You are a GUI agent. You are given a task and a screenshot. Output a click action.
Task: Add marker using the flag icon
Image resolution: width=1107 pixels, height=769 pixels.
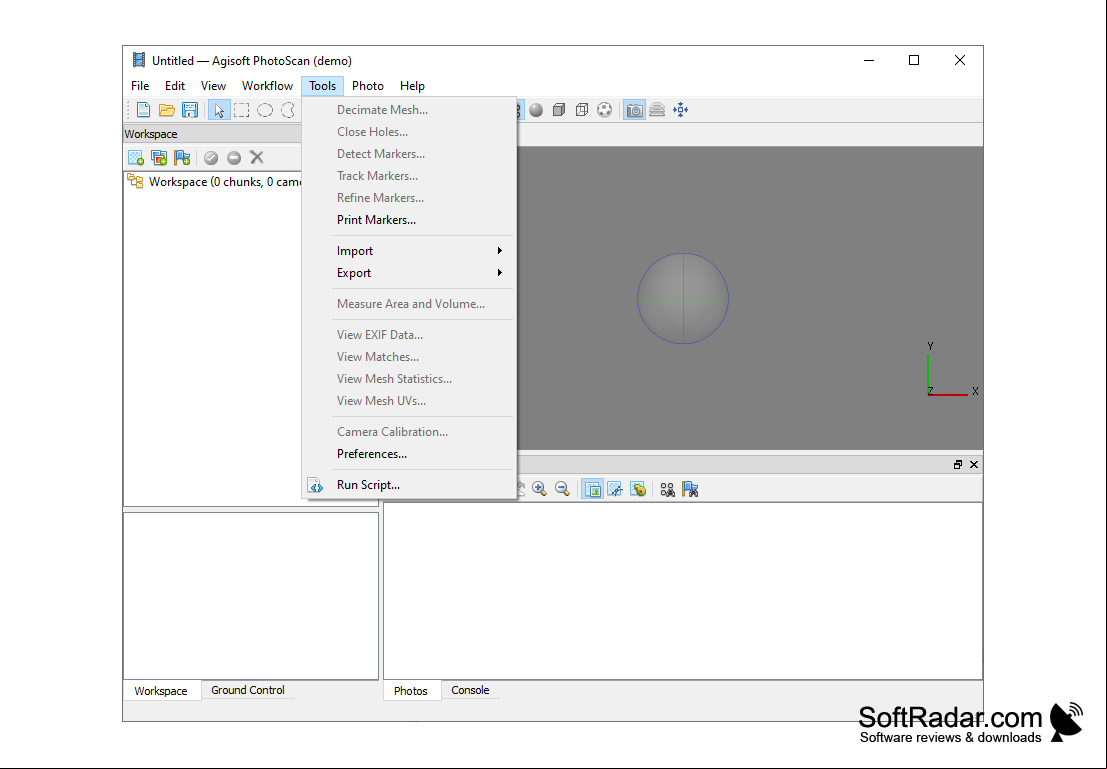[182, 157]
